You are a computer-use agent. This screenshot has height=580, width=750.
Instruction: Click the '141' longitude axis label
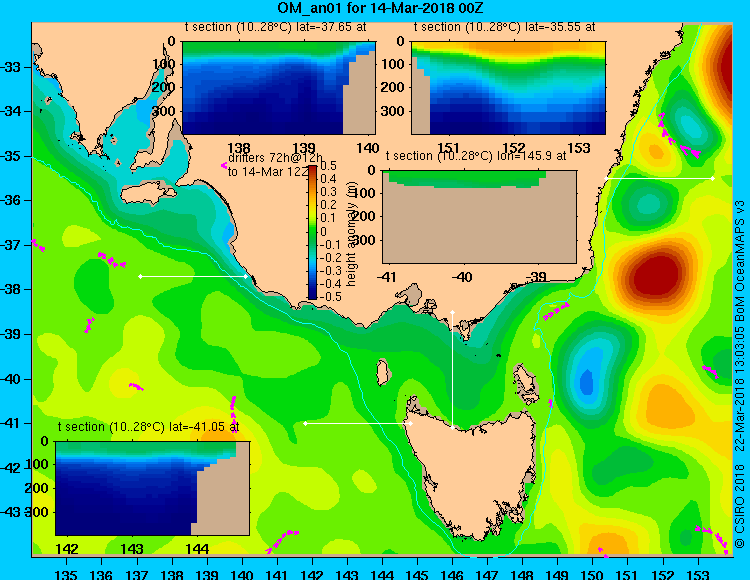[x=276, y=574]
